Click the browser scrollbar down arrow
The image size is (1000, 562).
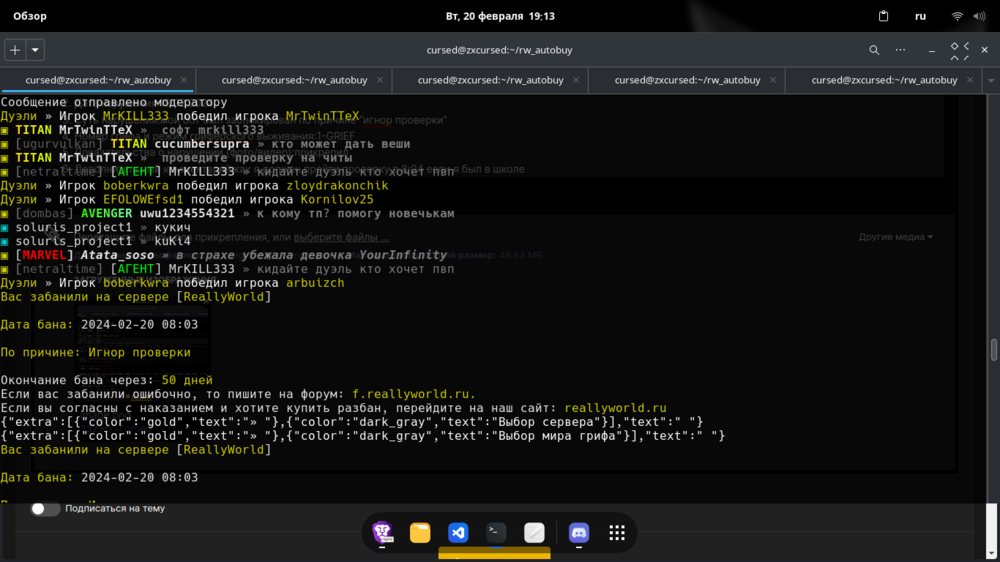pyautogui.click(x=991, y=554)
